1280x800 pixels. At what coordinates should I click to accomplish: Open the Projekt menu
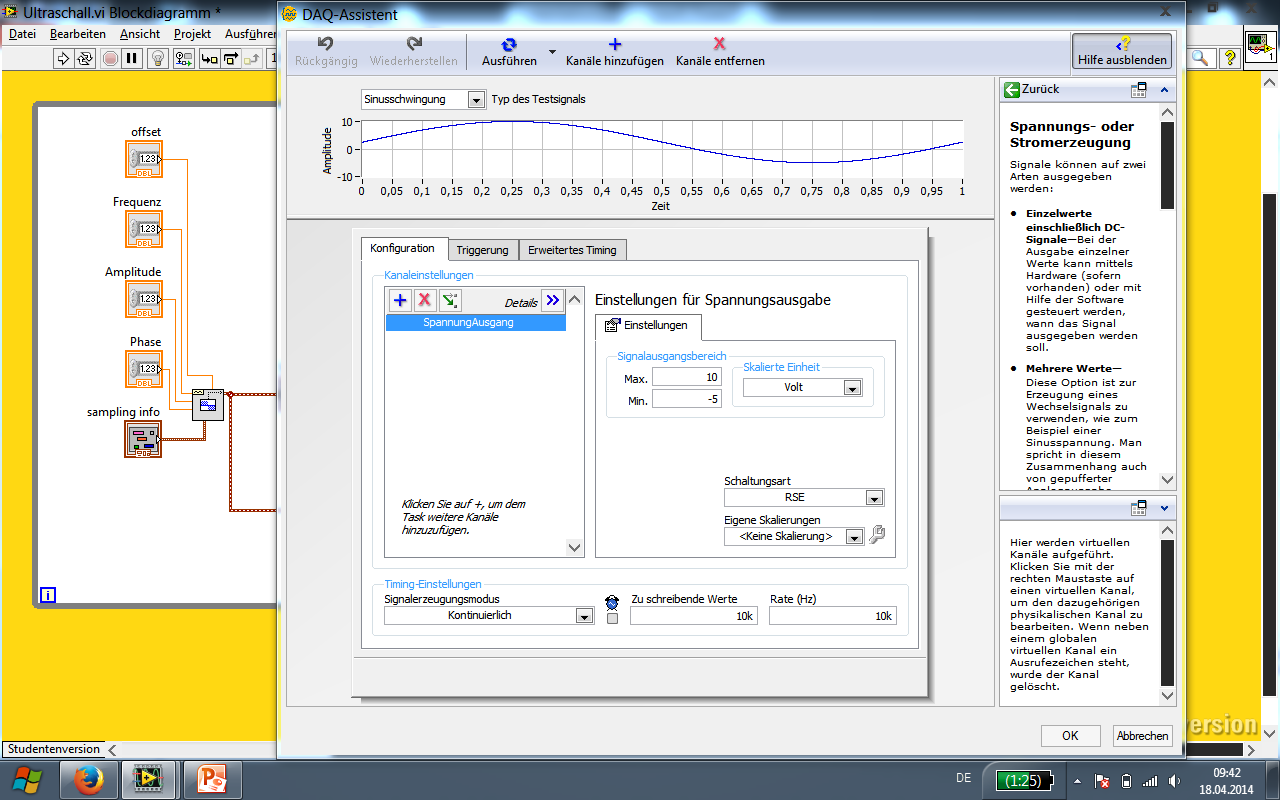tap(192, 34)
